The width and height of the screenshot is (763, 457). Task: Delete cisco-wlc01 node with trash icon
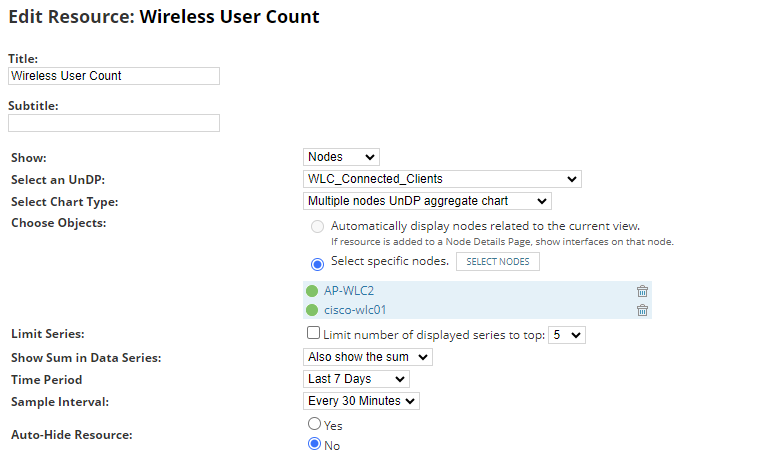pos(642,310)
